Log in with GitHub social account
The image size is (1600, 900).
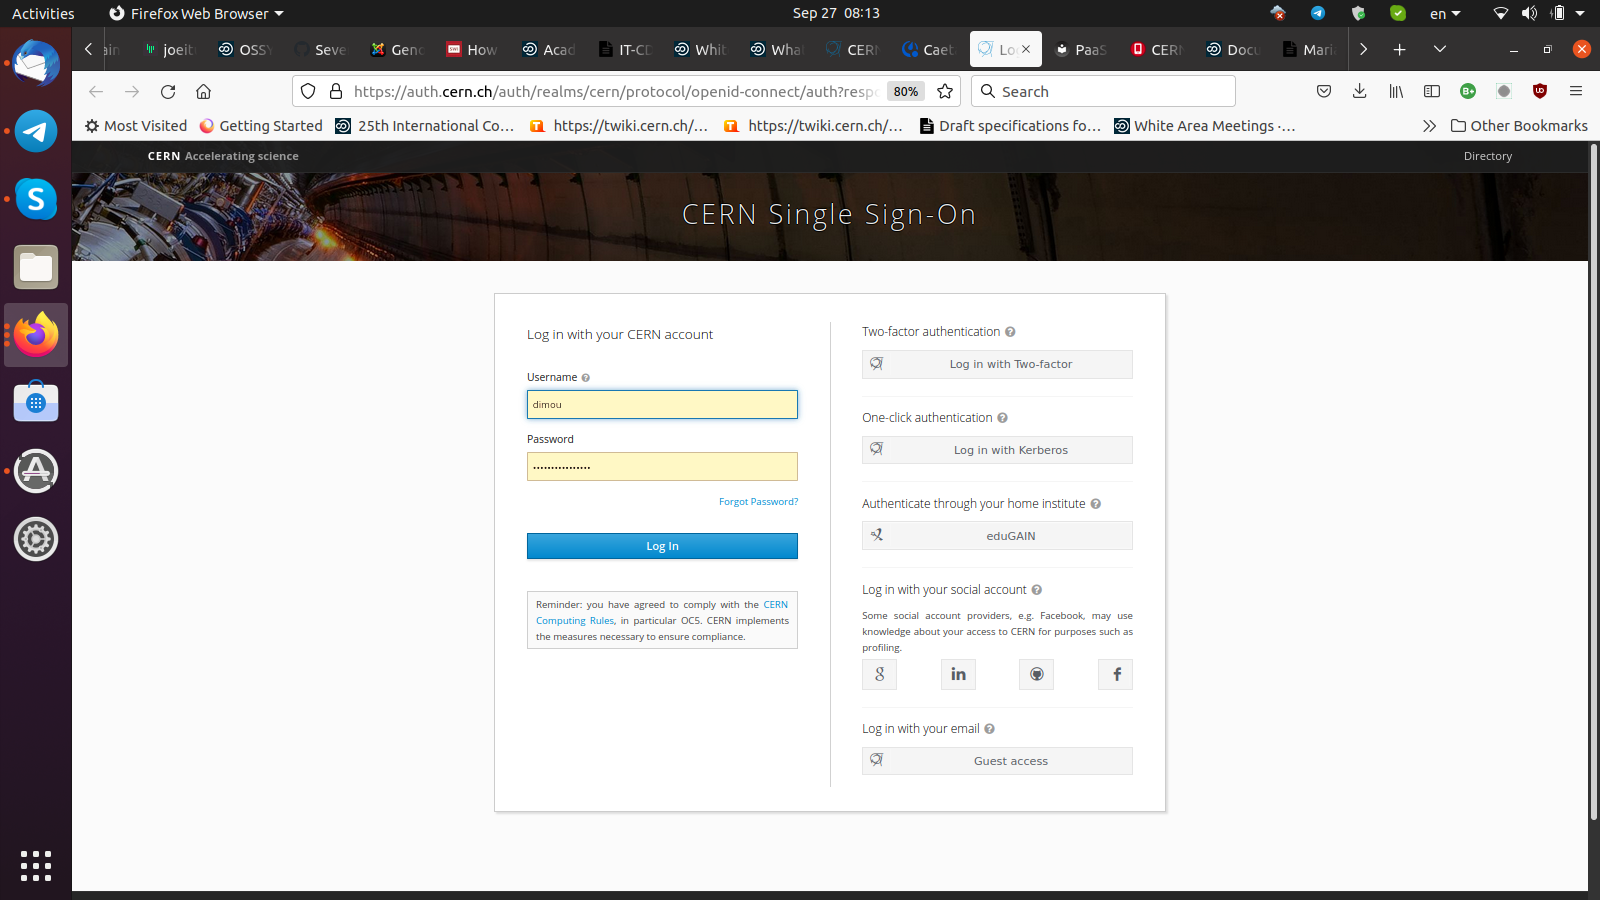tap(1037, 674)
